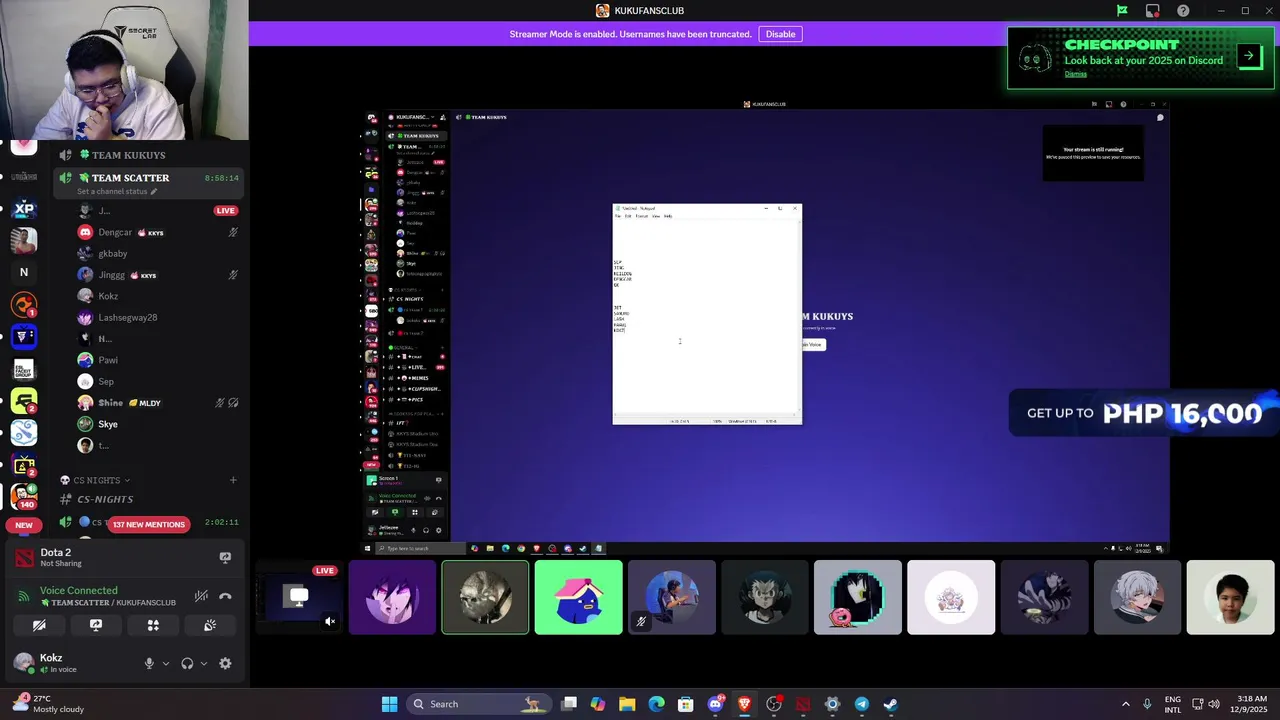Open File Explorer from taskbar
Screen dimensions: 1280x720
tap(627, 704)
